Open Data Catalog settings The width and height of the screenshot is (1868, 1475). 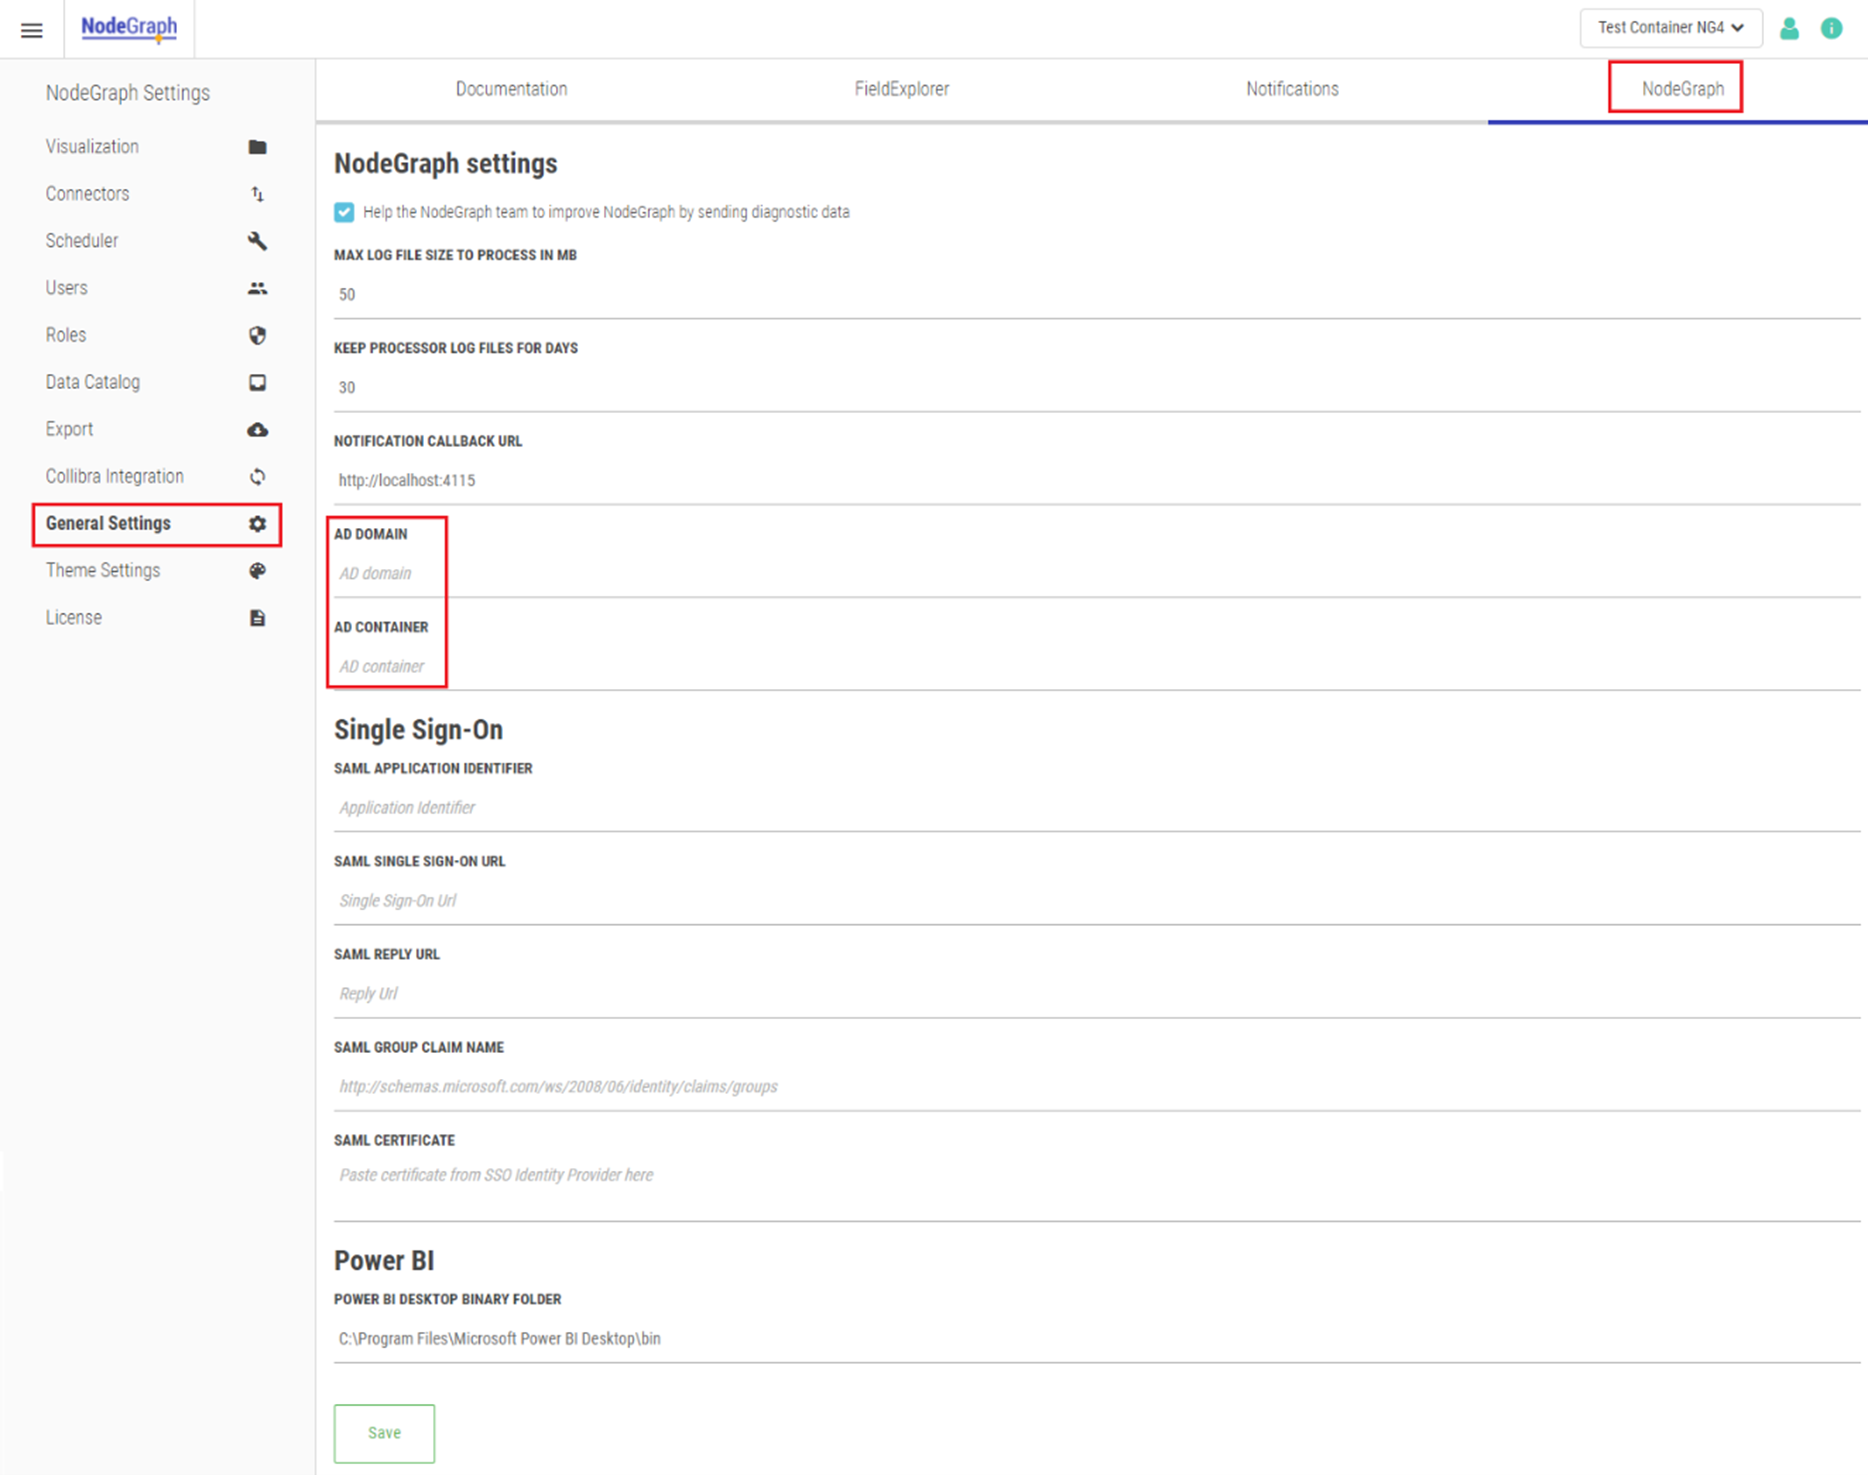pos(93,382)
